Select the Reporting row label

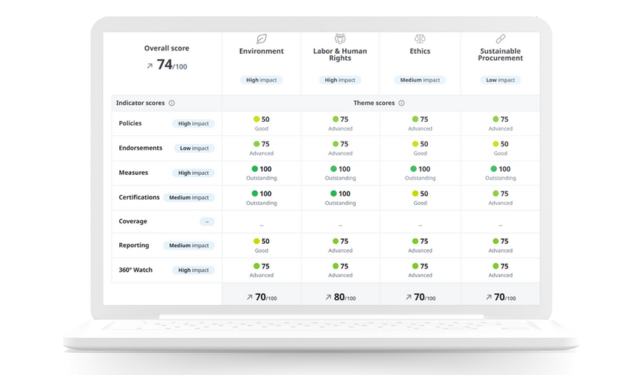134,245
